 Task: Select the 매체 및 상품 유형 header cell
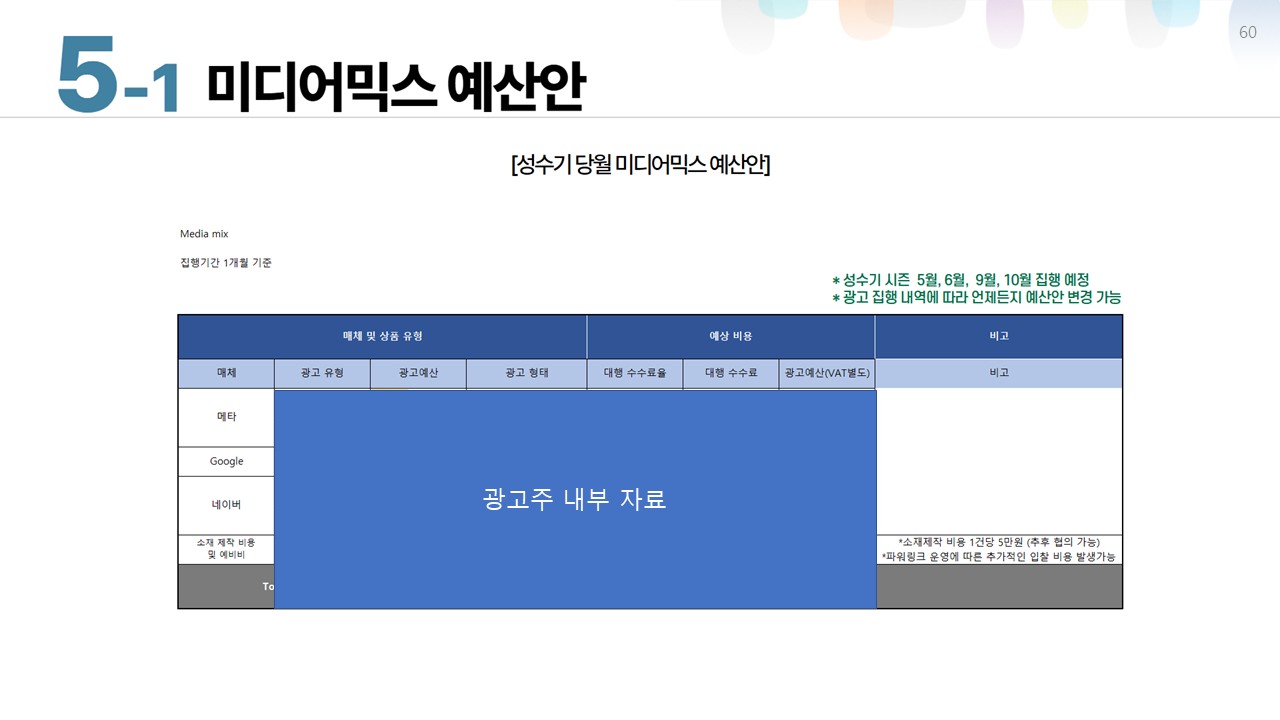point(382,336)
